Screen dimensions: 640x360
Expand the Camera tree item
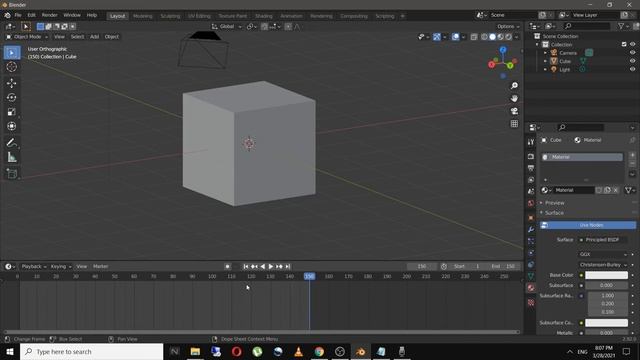click(x=545, y=53)
